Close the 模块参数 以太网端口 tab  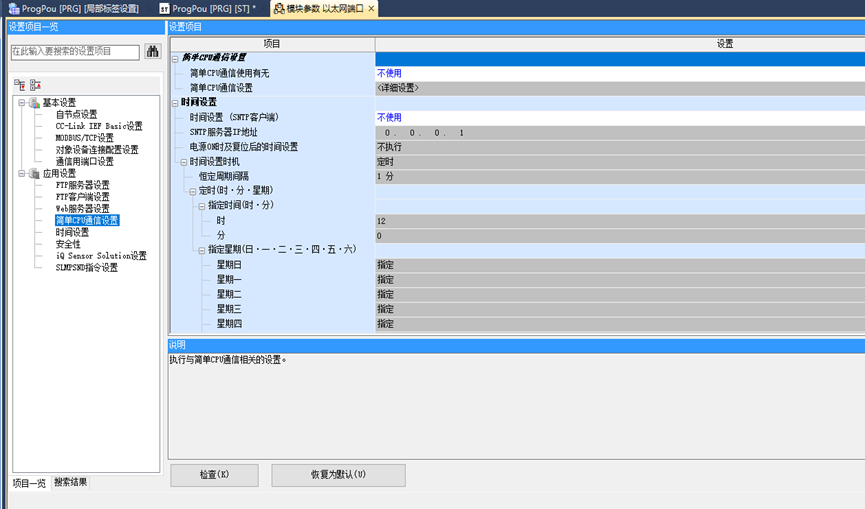coord(372,8)
